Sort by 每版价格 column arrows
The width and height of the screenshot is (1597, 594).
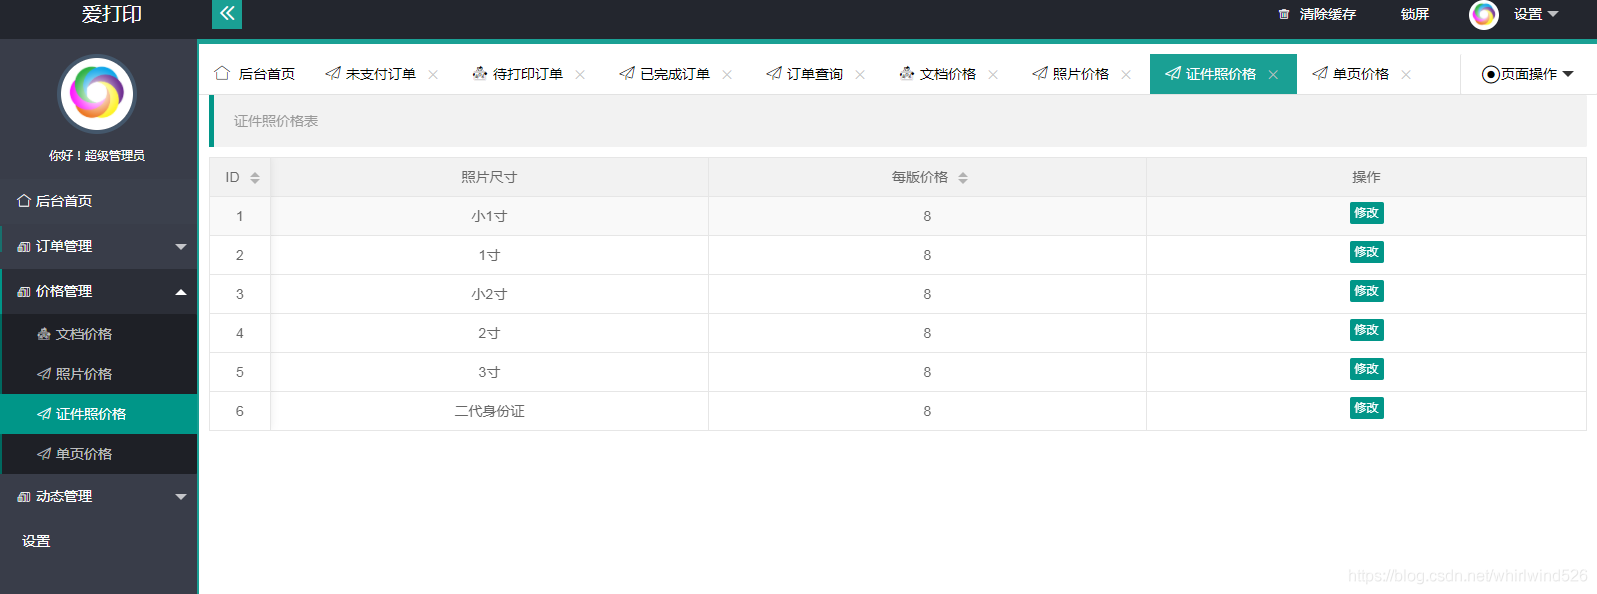963,178
